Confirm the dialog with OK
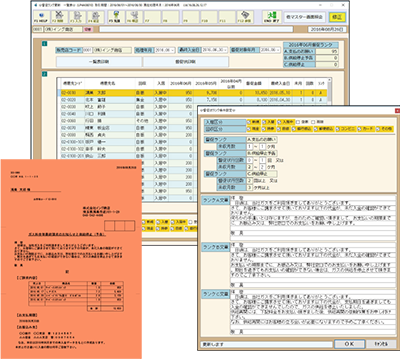Screen dimensions: 400x360 350,344
